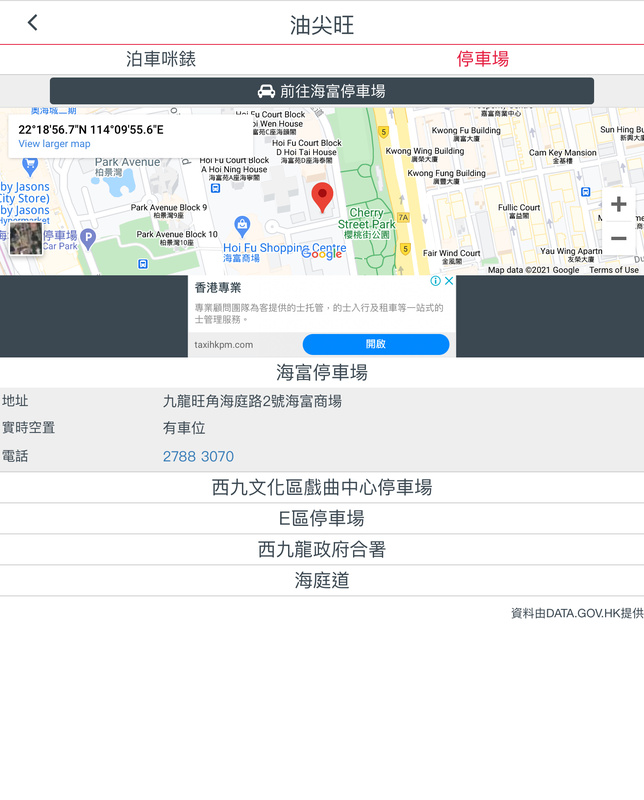
Task: Open the map Terms of Use link
Action: (x=614, y=270)
